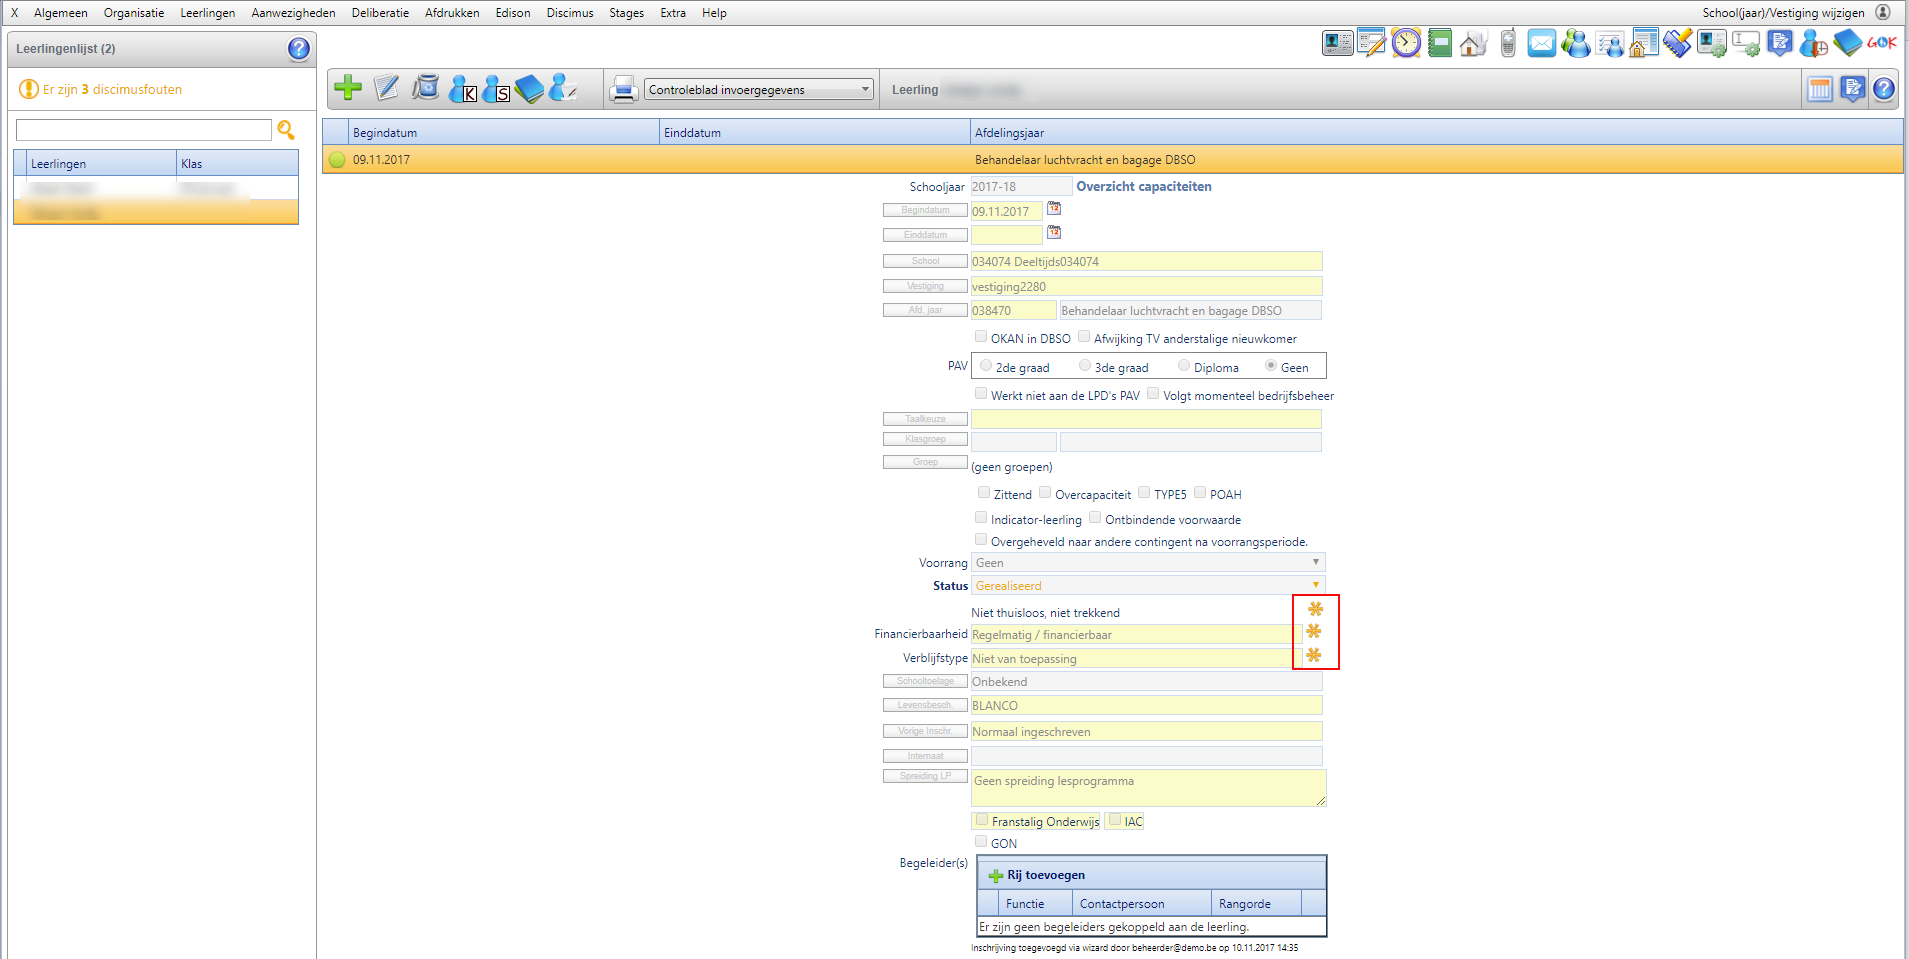Open the Controleblad invoergegevens dropdown
The image size is (1909, 959).
click(759, 90)
